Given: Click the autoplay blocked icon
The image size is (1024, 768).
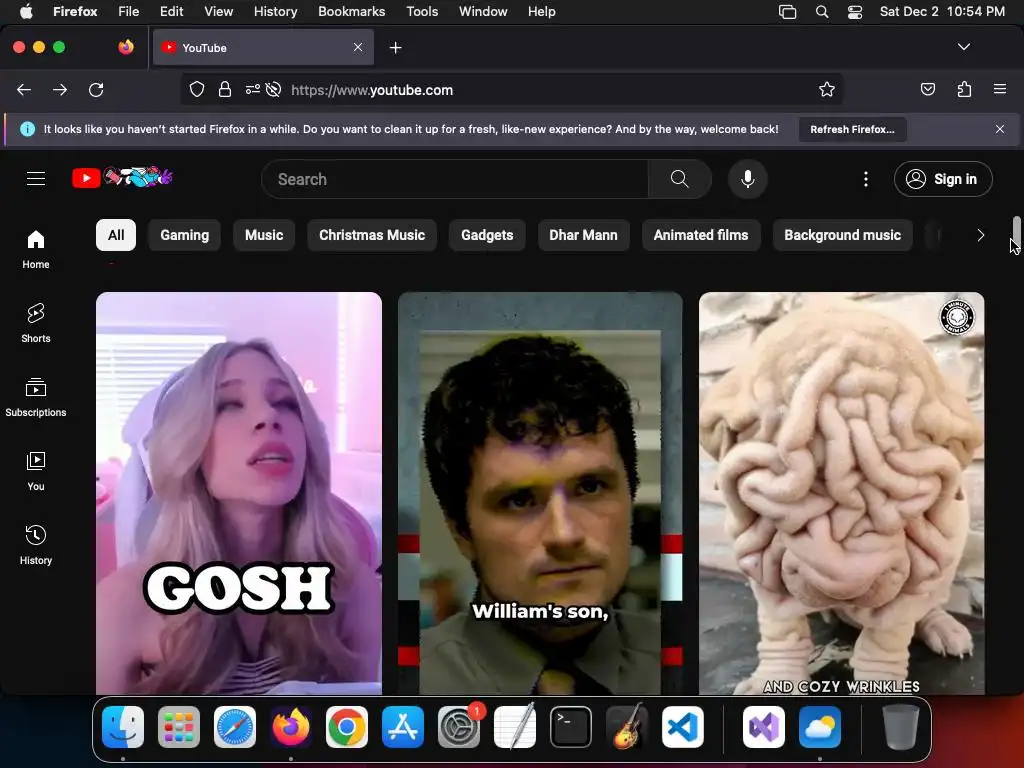Looking at the screenshot, I should click(274, 89).
